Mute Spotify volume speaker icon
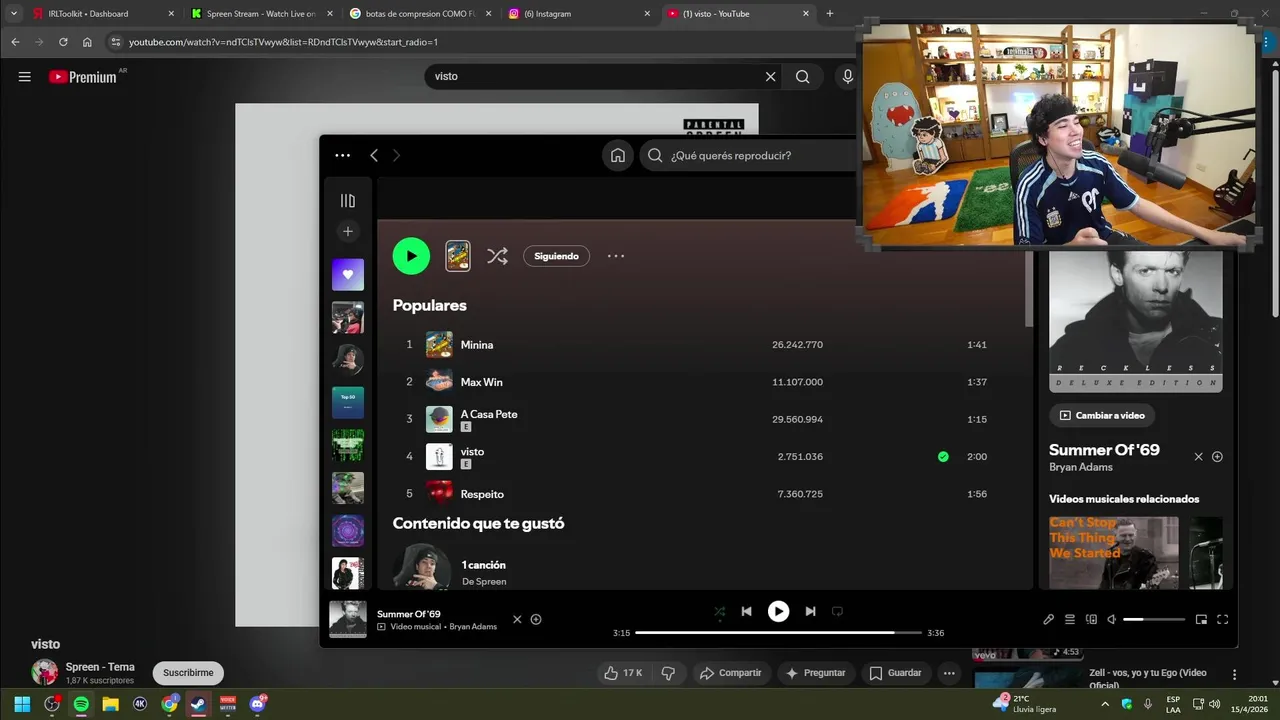The image size is (1280, 720). (x=1111, y=619)
